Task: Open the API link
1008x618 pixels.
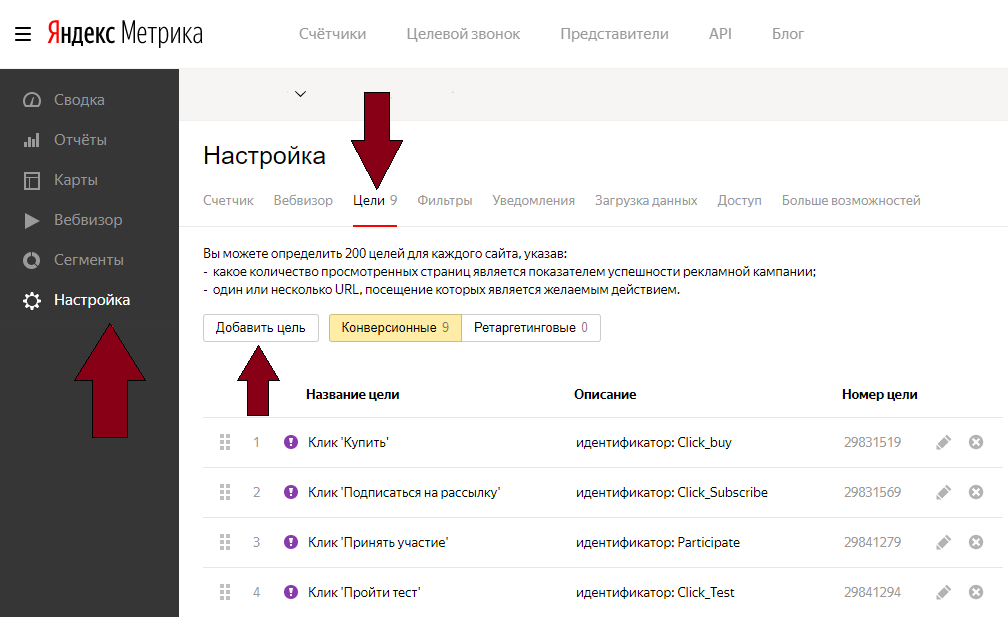Action: (721, 34)
